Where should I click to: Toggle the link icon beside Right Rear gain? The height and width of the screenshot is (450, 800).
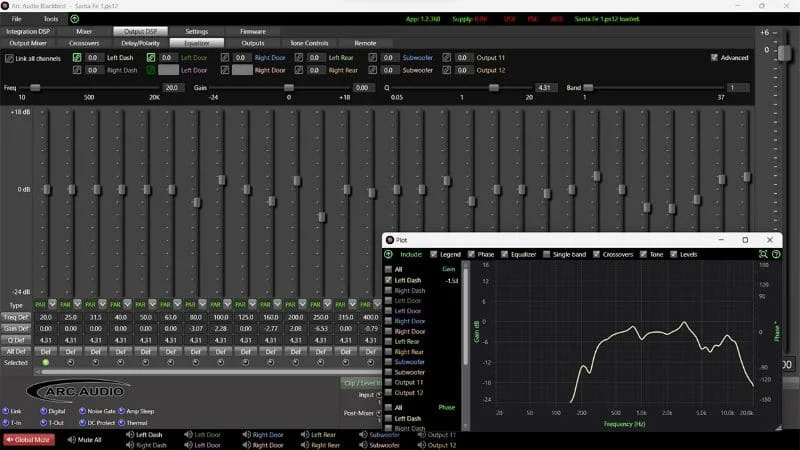299,70
